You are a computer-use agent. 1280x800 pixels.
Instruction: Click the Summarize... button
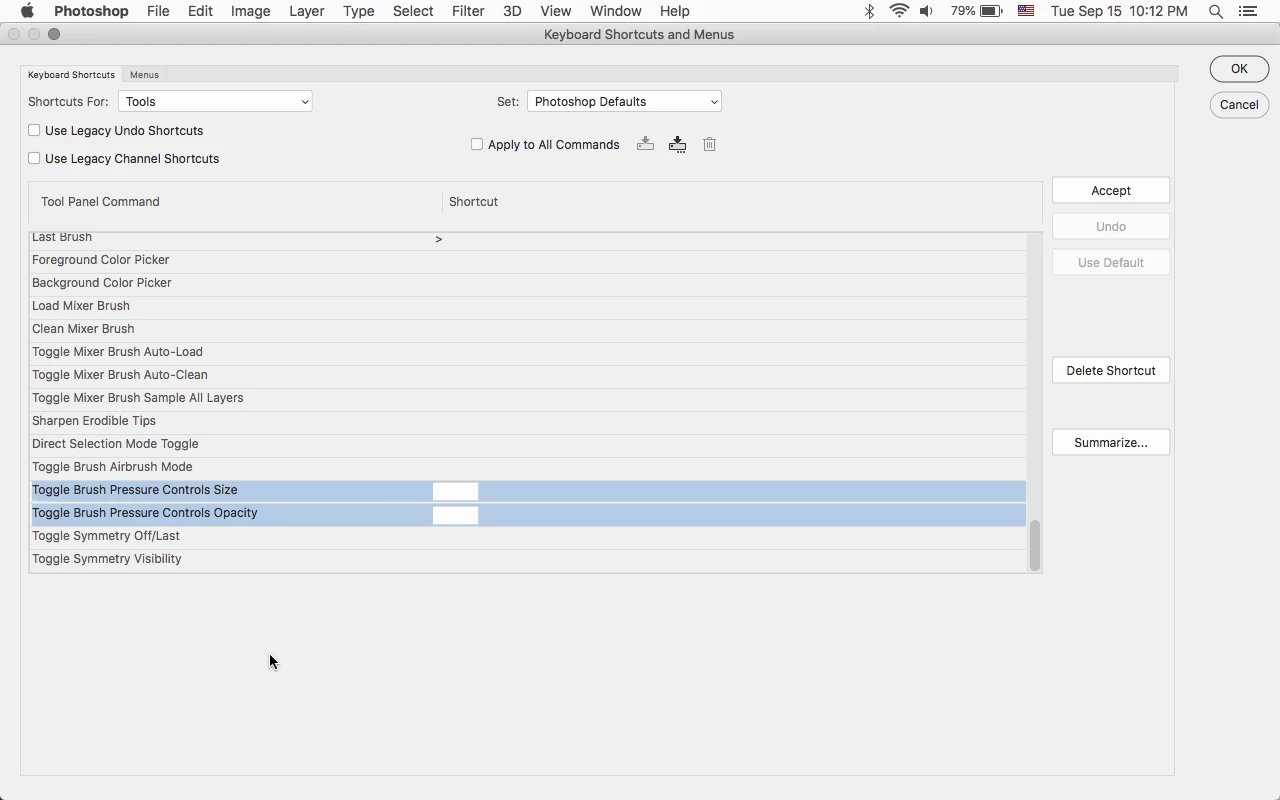point(1111,442)
